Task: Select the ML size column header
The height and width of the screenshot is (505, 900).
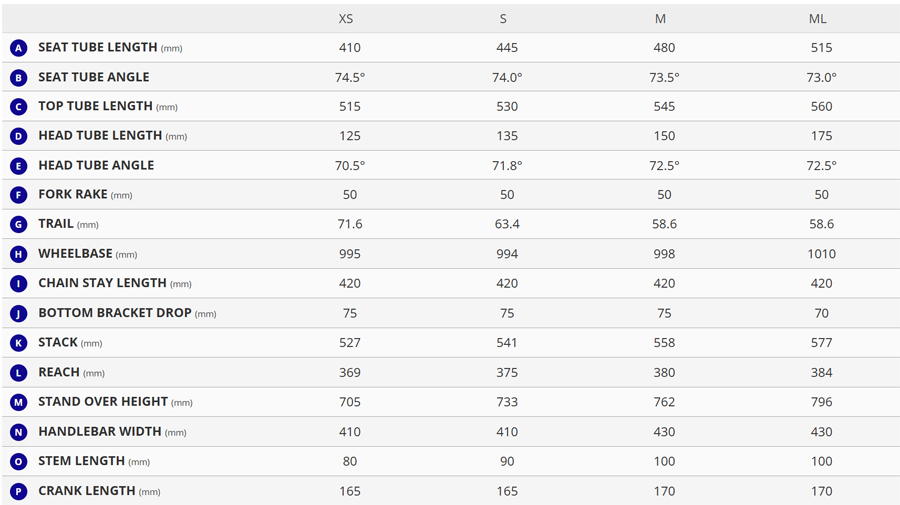Action: pos(818,19)
